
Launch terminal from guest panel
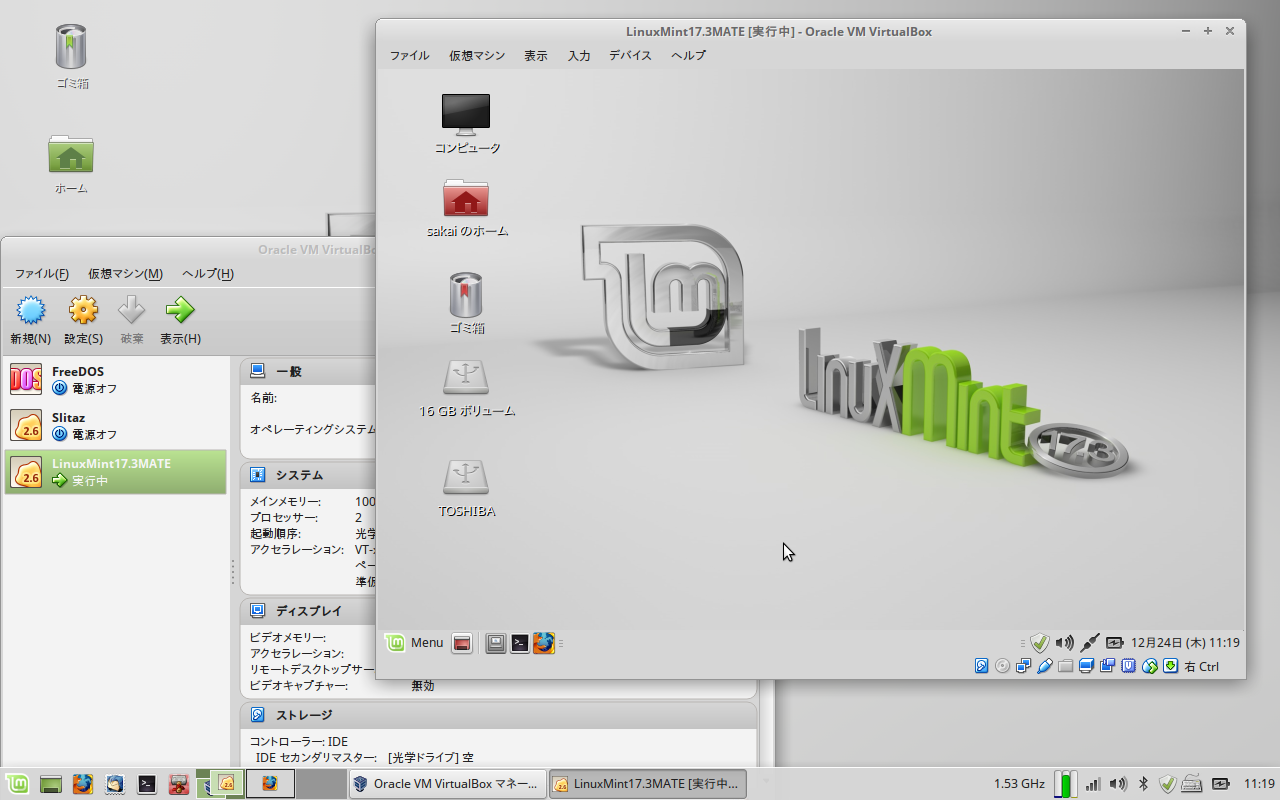tap(520, 643)
